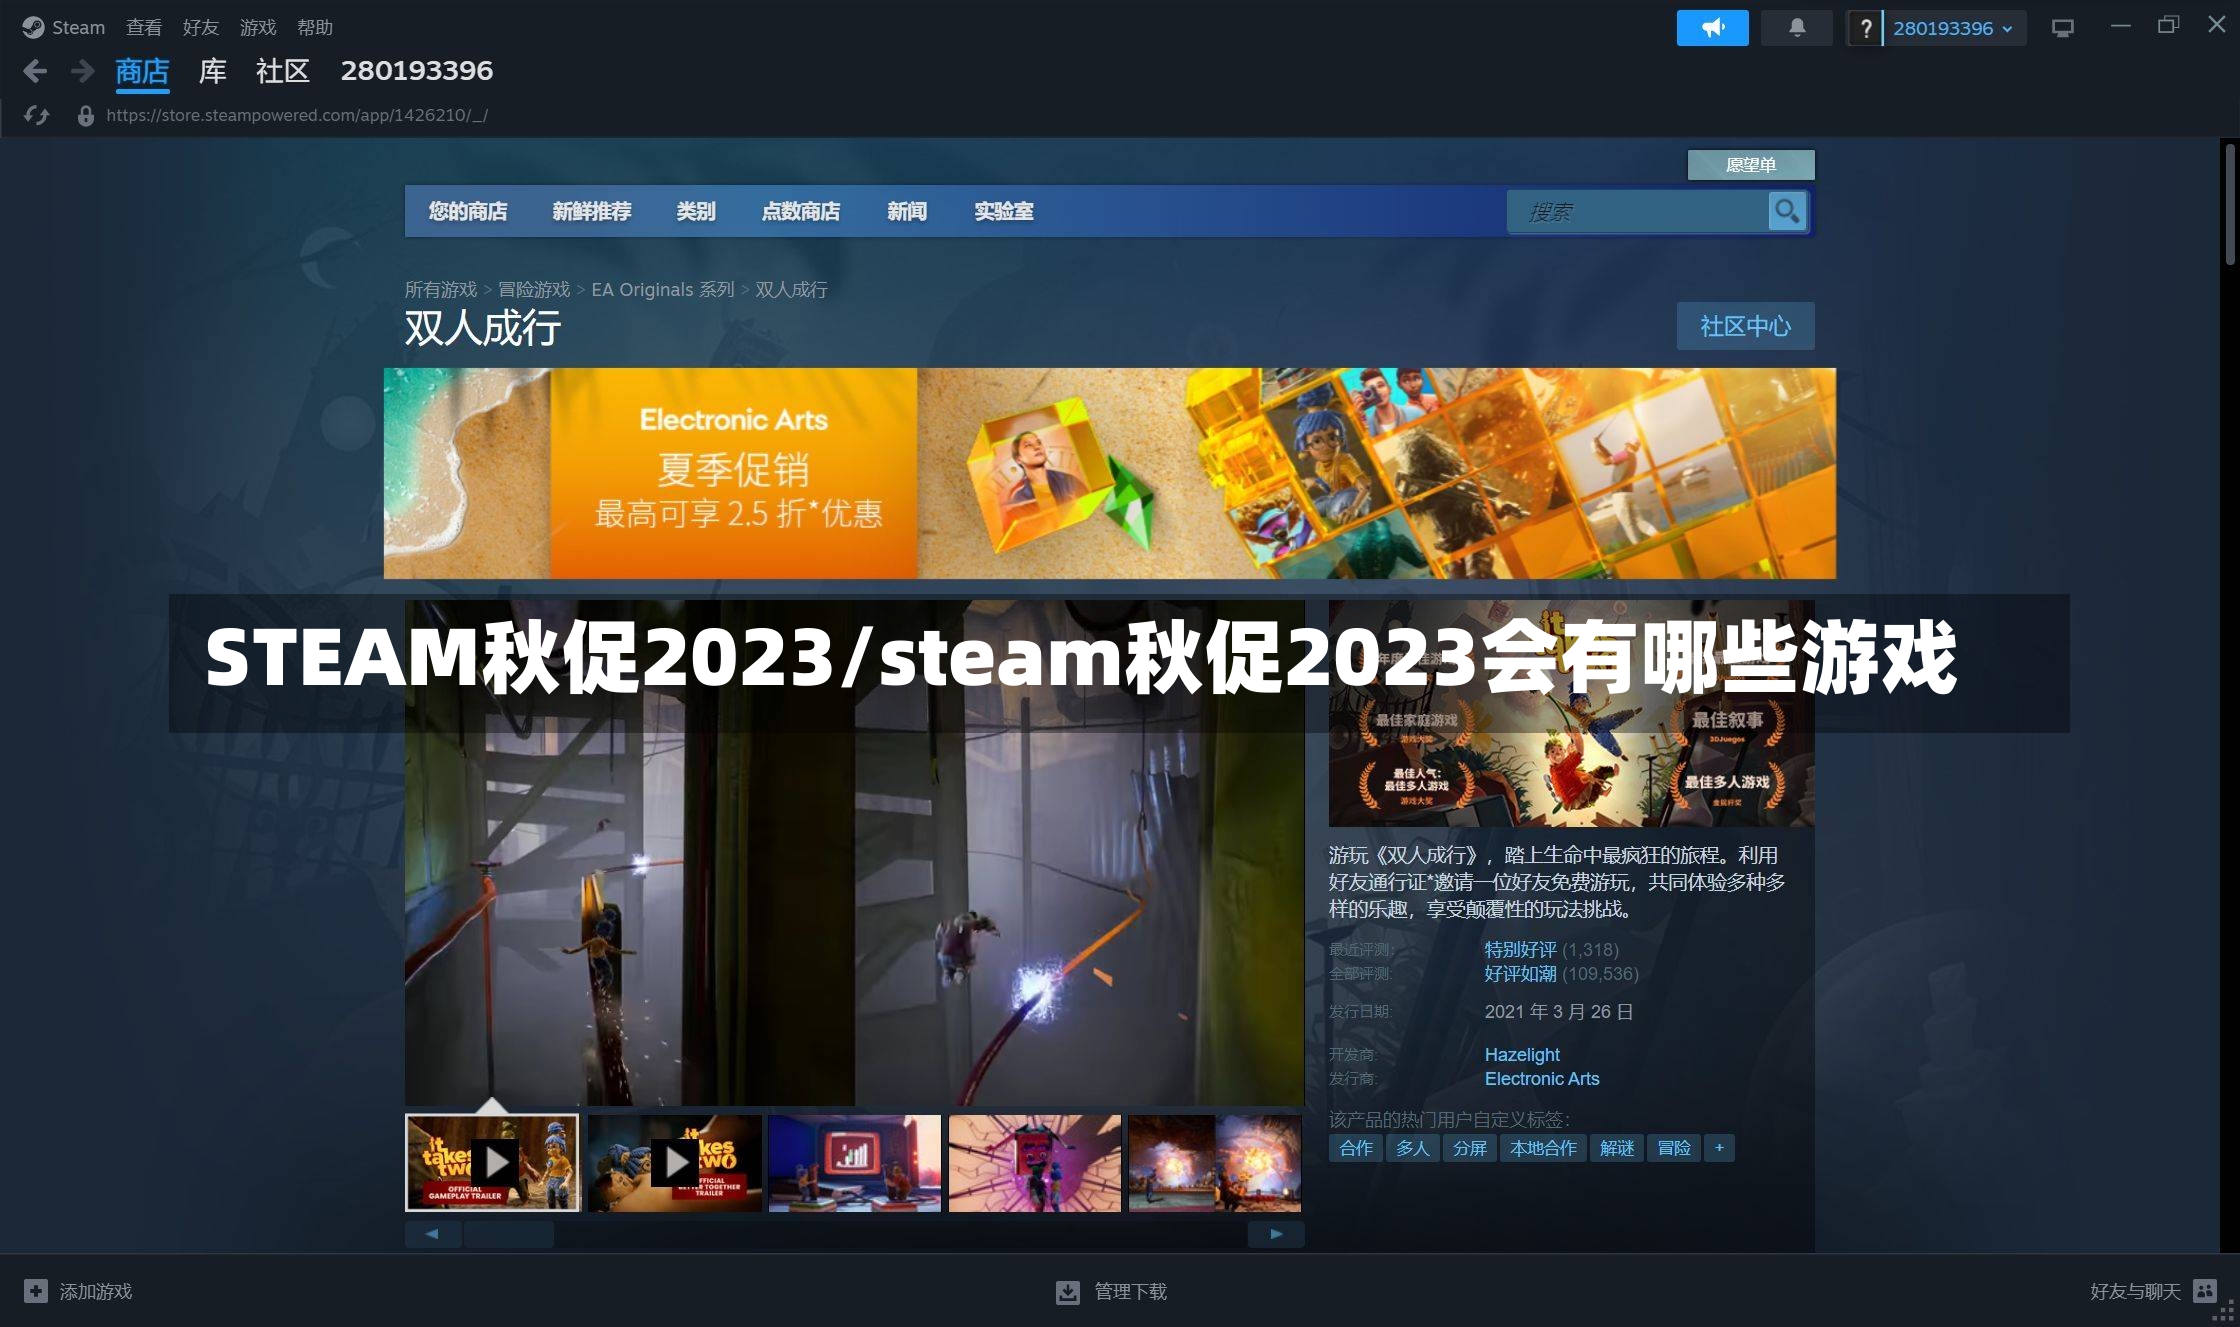This screenshot has height=1327, width=2240.
Task: Open the 280193396 profile tab
Action: pyautogui.click(x=417, y=71)
